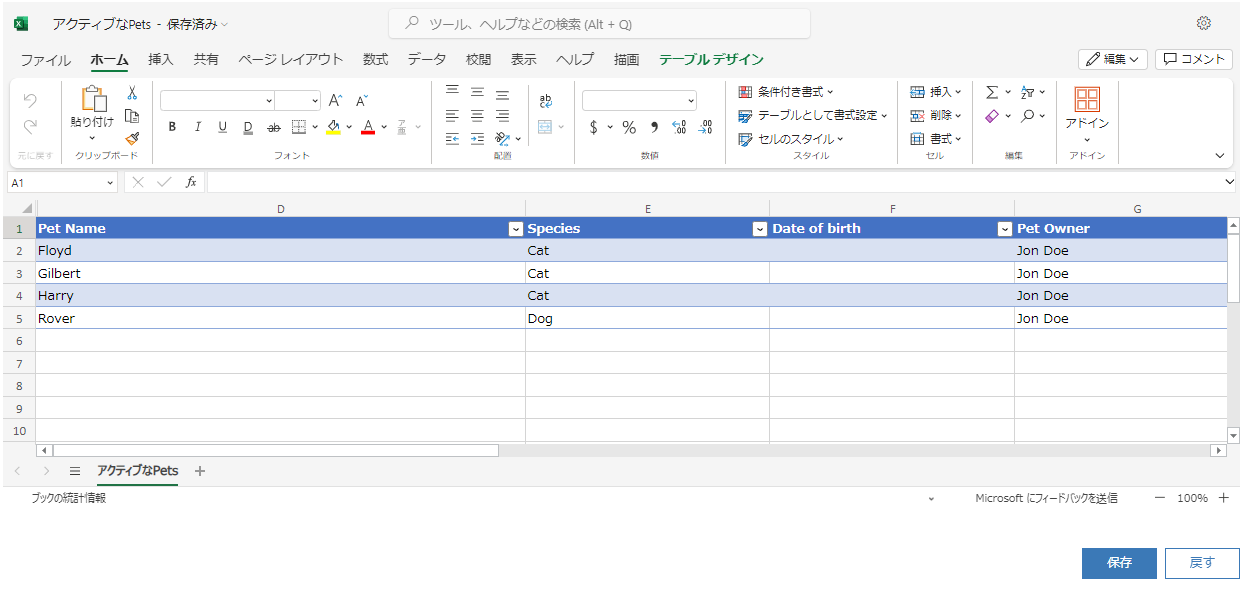Image resolution: width=1257 pixels, height=593 pixels.
Task: Click the Cut scissors icon
Action: [x=131, y=93]
